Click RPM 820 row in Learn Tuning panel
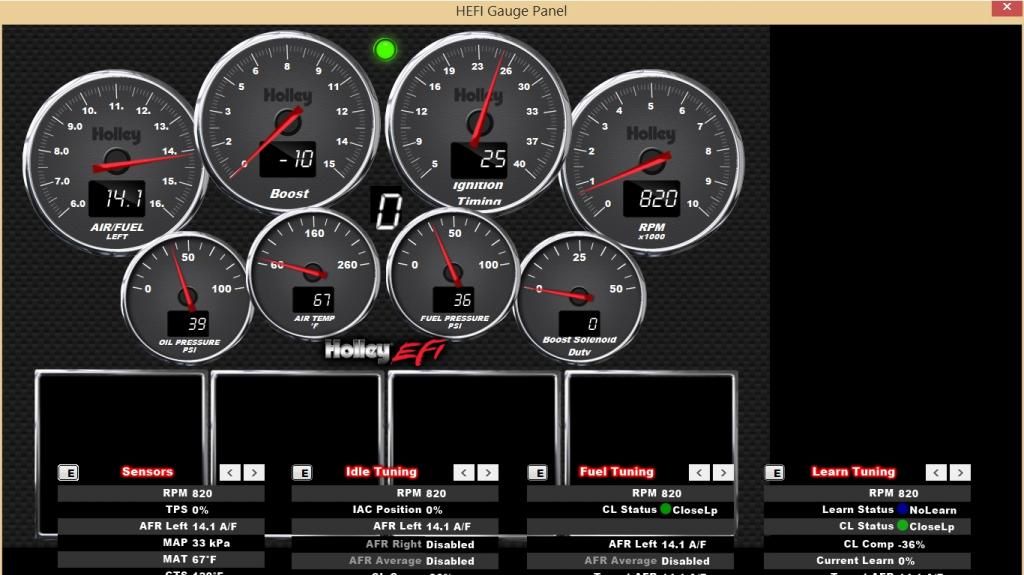Image resolution: width=1024 pixels, height=575 pixels. click(867, 493)
